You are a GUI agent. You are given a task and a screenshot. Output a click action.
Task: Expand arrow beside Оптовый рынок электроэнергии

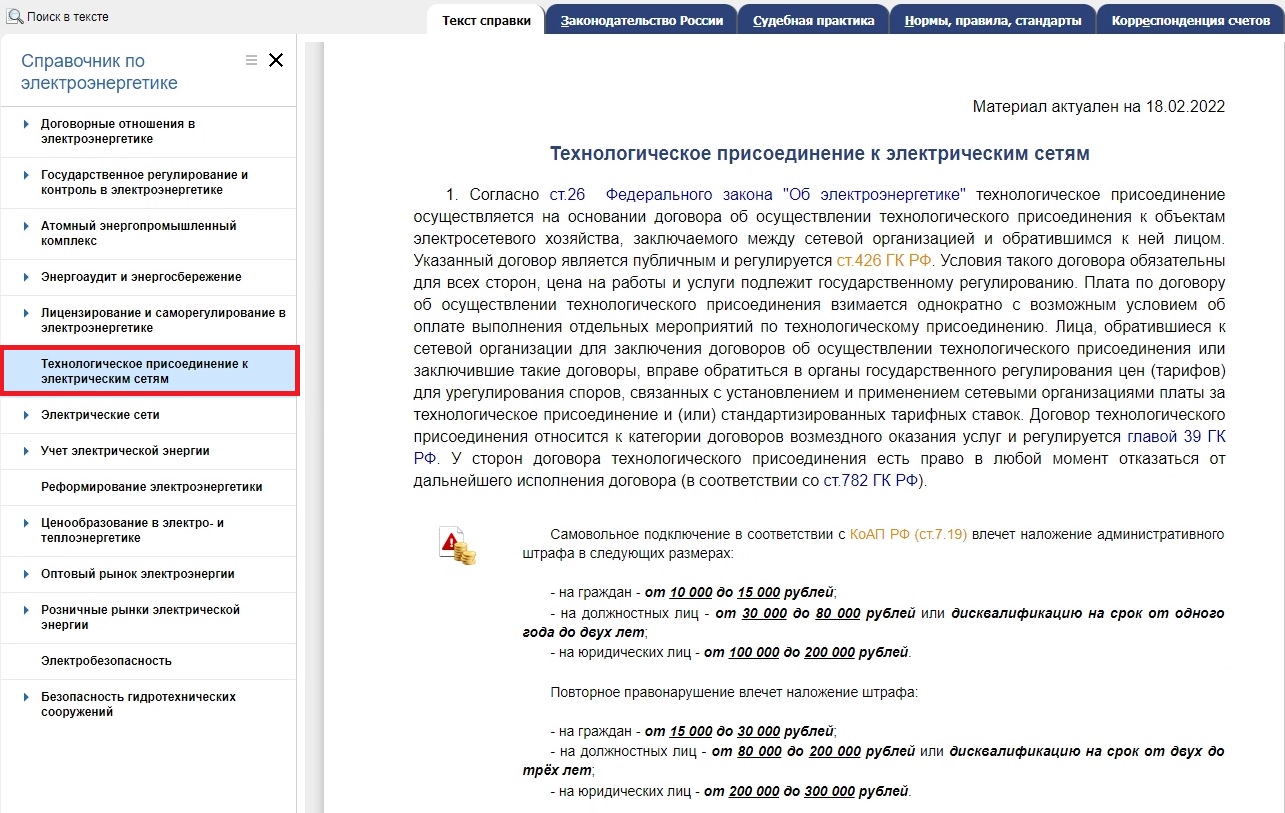(26, 574)
